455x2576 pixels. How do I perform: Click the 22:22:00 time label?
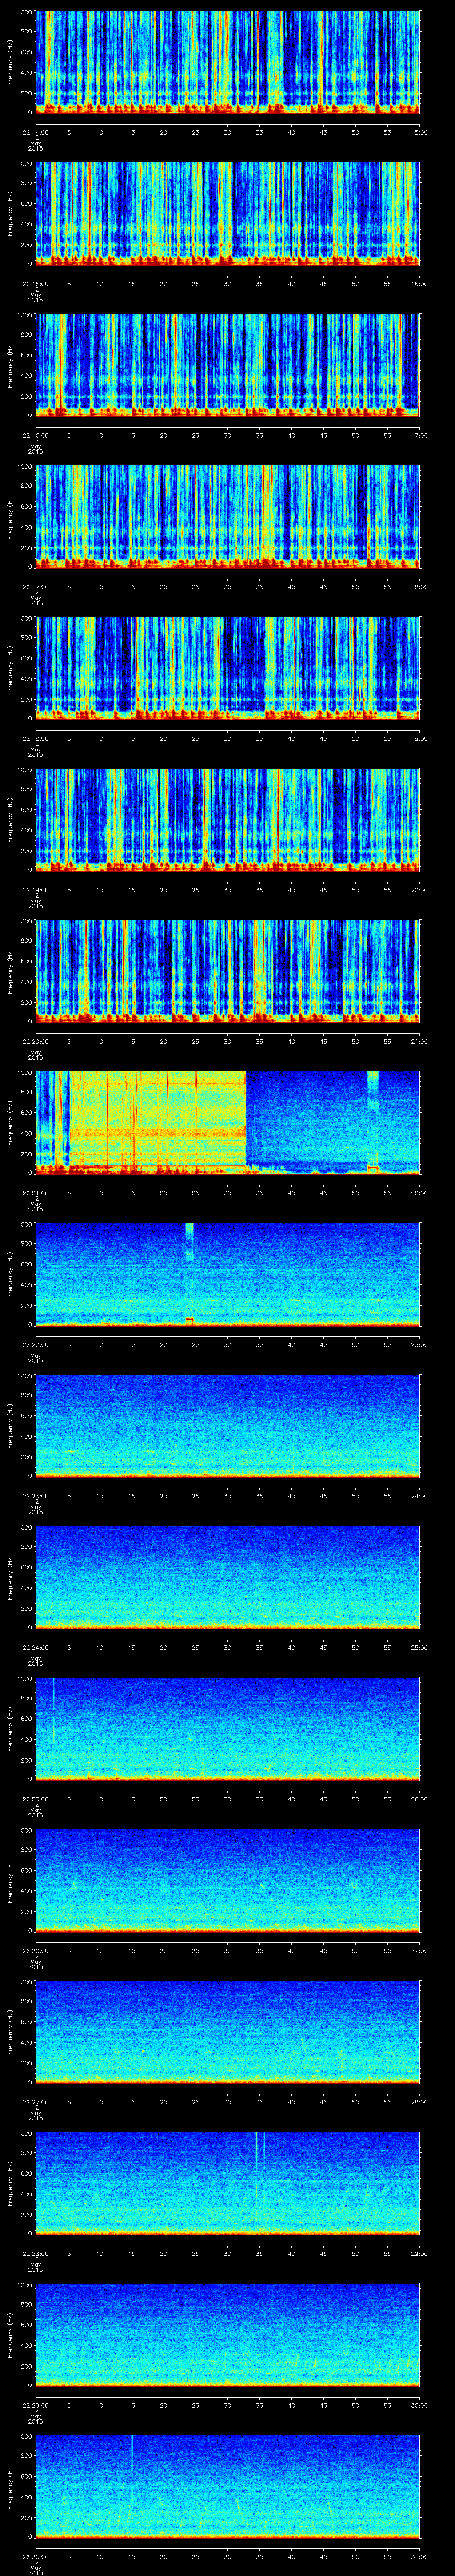click(x=35, y=1344)
